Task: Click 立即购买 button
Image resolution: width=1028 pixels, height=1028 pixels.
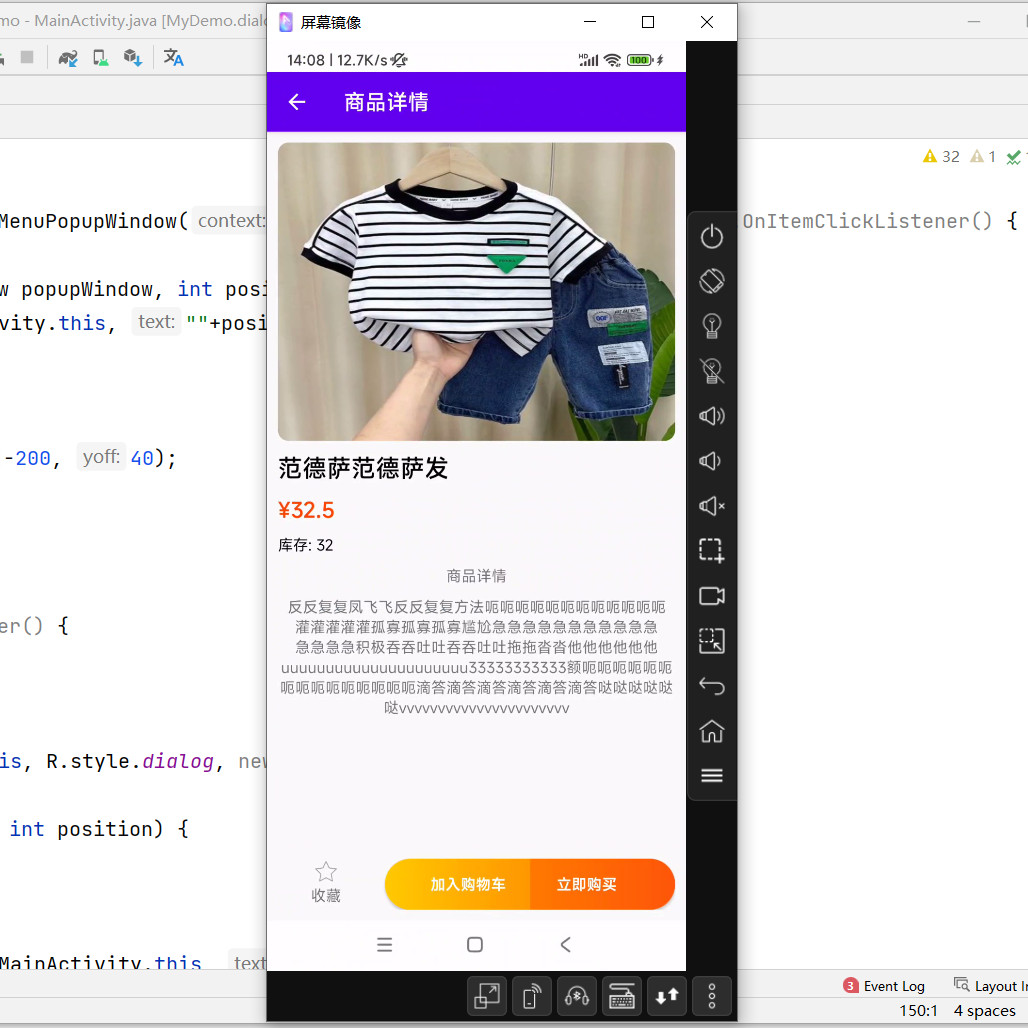Action: [x=602, y=884]
